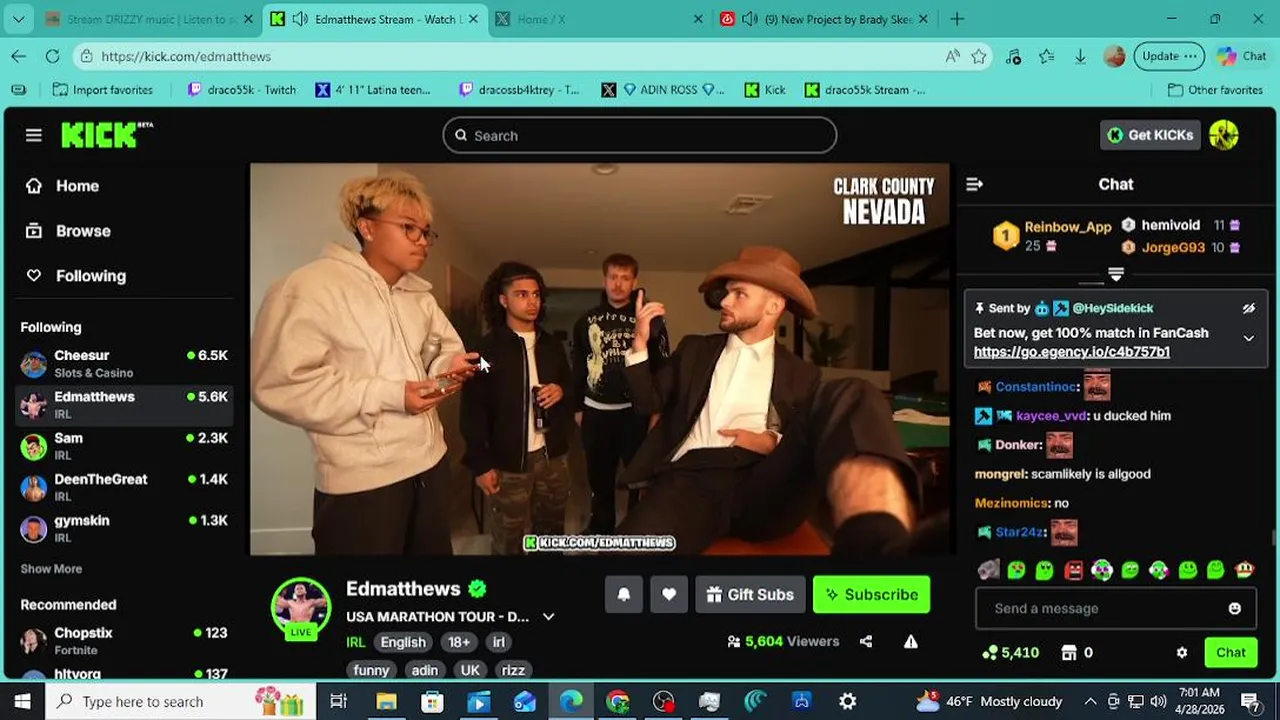1280x720 pixels.
Task: Open the go.egency.io pinned link
Action: click(x=1071, y=352)
